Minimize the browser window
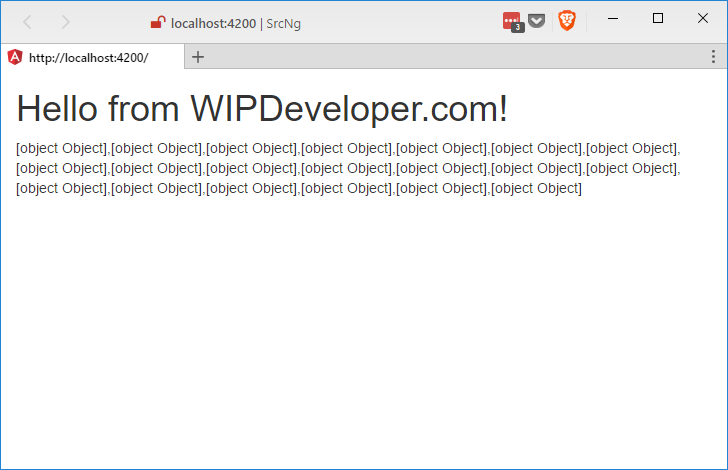Image resolution: width=728 pixels, height=470 pixels. coord(613,19)
